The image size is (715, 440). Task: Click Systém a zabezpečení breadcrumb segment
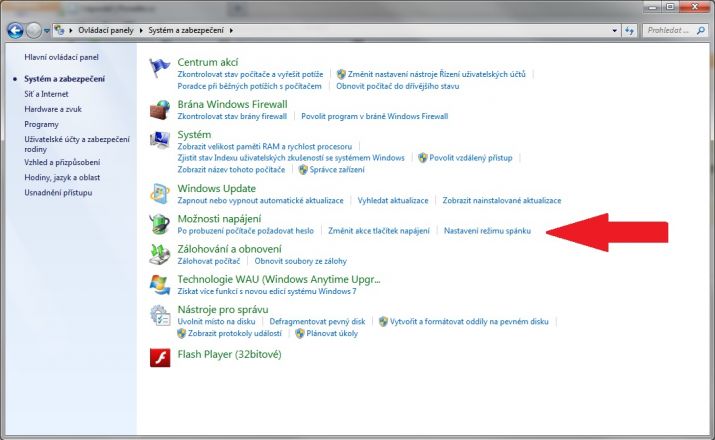186,30
